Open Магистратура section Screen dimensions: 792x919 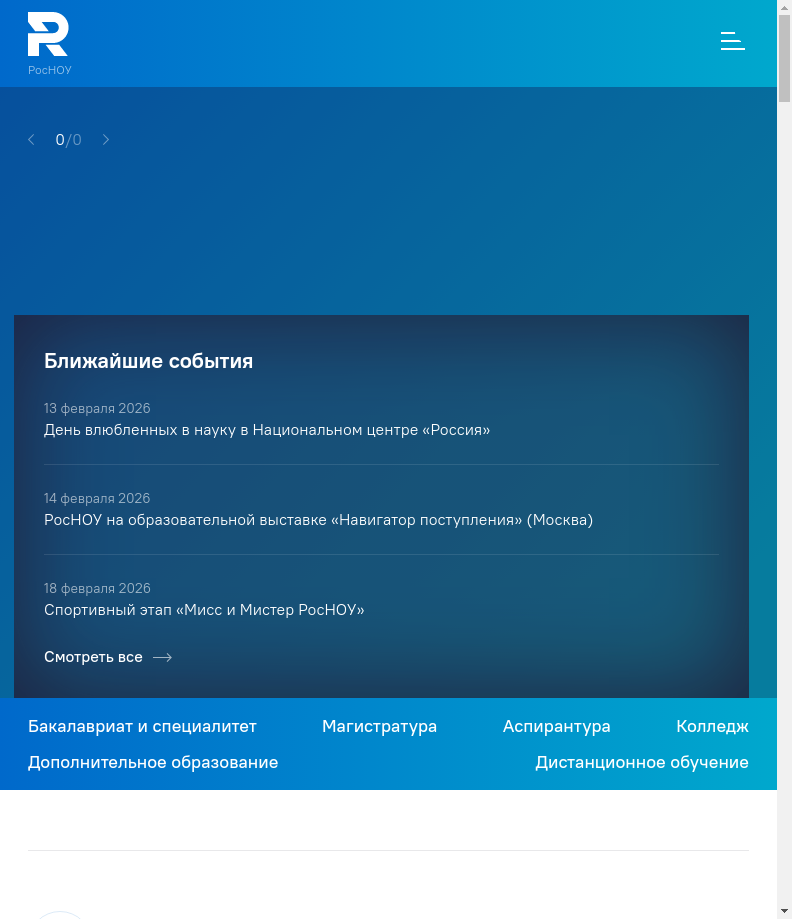click(x=379, y=726)
